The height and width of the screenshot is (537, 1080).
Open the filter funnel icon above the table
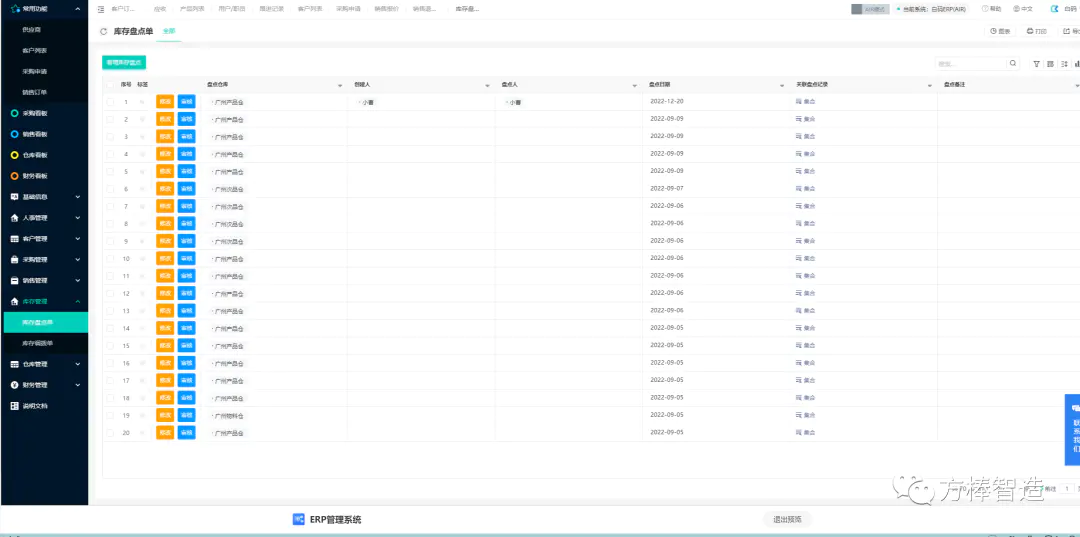1036,63
